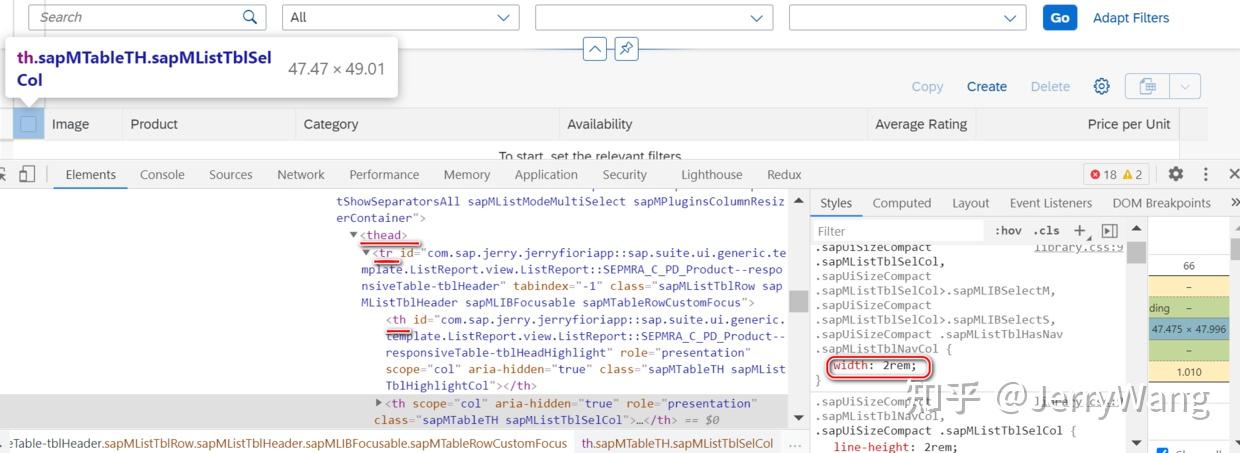Click the Average Rating column header
The height and width of the screenshot is (453, 1240).
921,124
